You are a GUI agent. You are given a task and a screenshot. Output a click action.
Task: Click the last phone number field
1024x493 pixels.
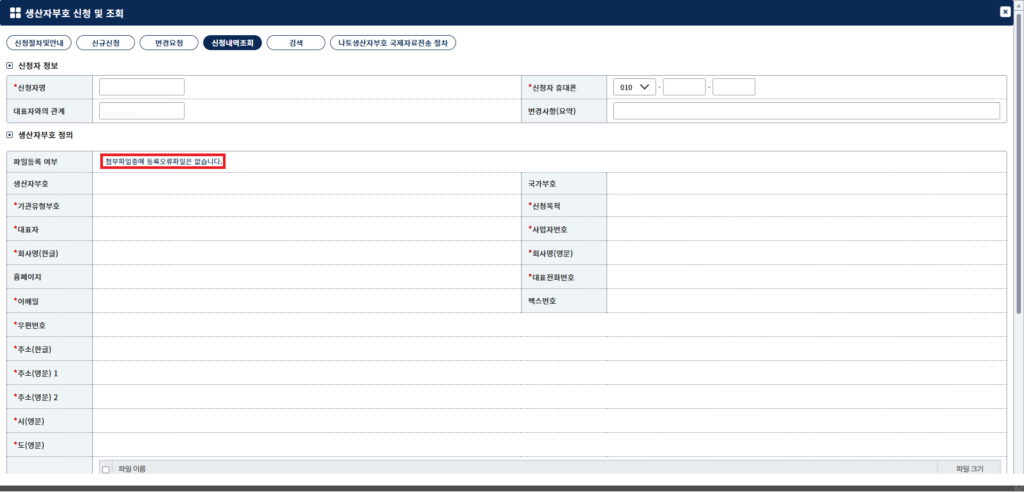click(x=734, y=87)
